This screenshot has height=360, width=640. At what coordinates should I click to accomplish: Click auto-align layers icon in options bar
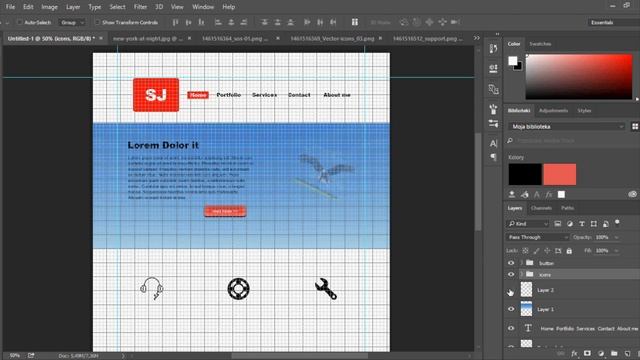coord(355,22)
